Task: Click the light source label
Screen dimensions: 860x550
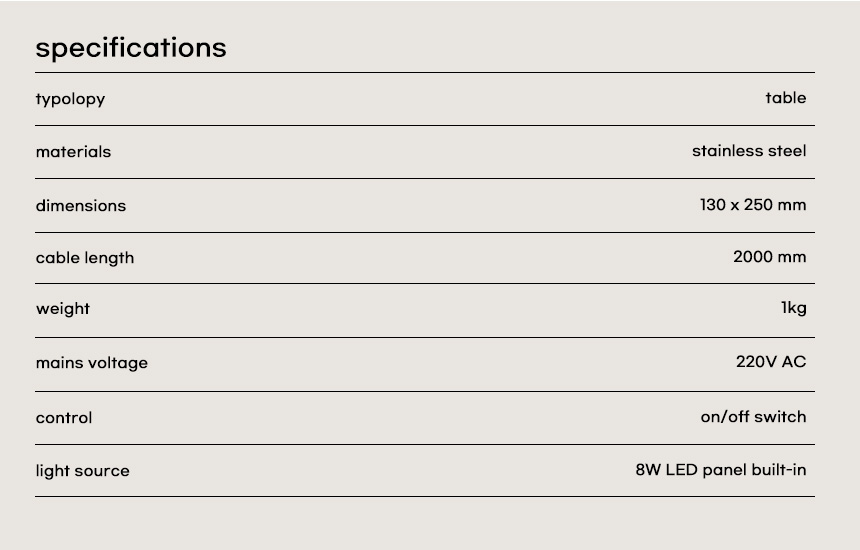Action: [x=83, y=471]
